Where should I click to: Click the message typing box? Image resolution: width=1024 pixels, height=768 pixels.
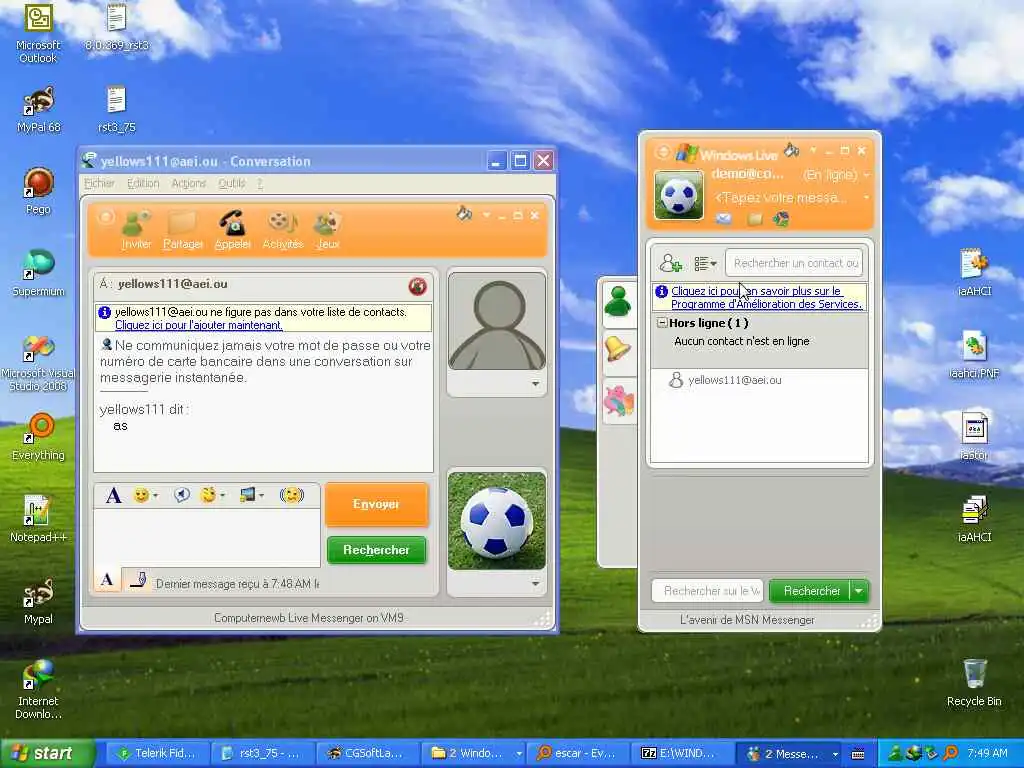pyautogui.click(x=207, y=537)
